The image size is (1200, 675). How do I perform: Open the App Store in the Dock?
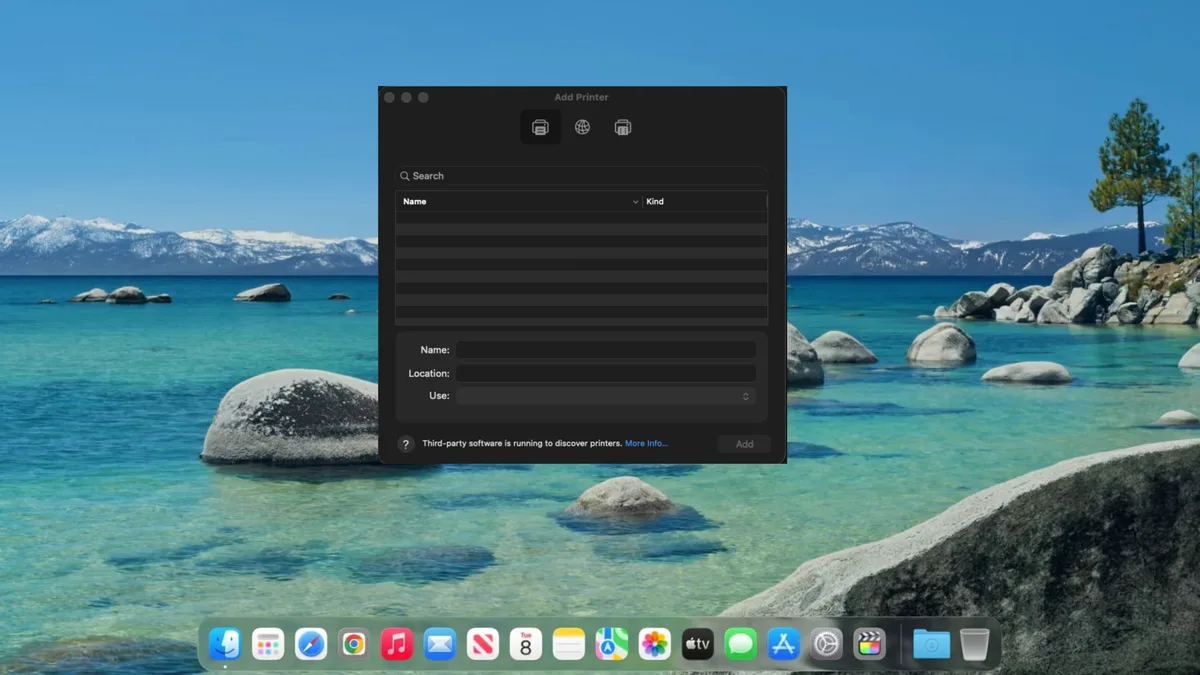point(784,644)
